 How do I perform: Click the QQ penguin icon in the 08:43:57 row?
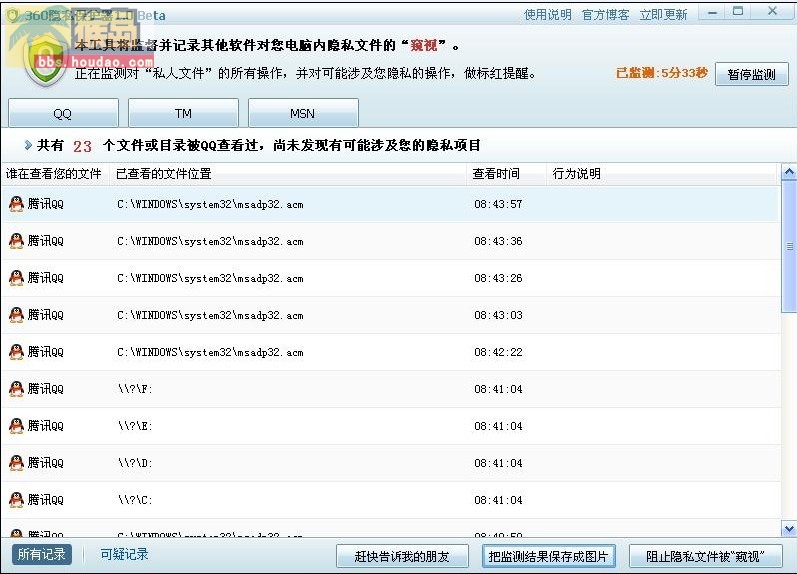(x=16, y=204)
